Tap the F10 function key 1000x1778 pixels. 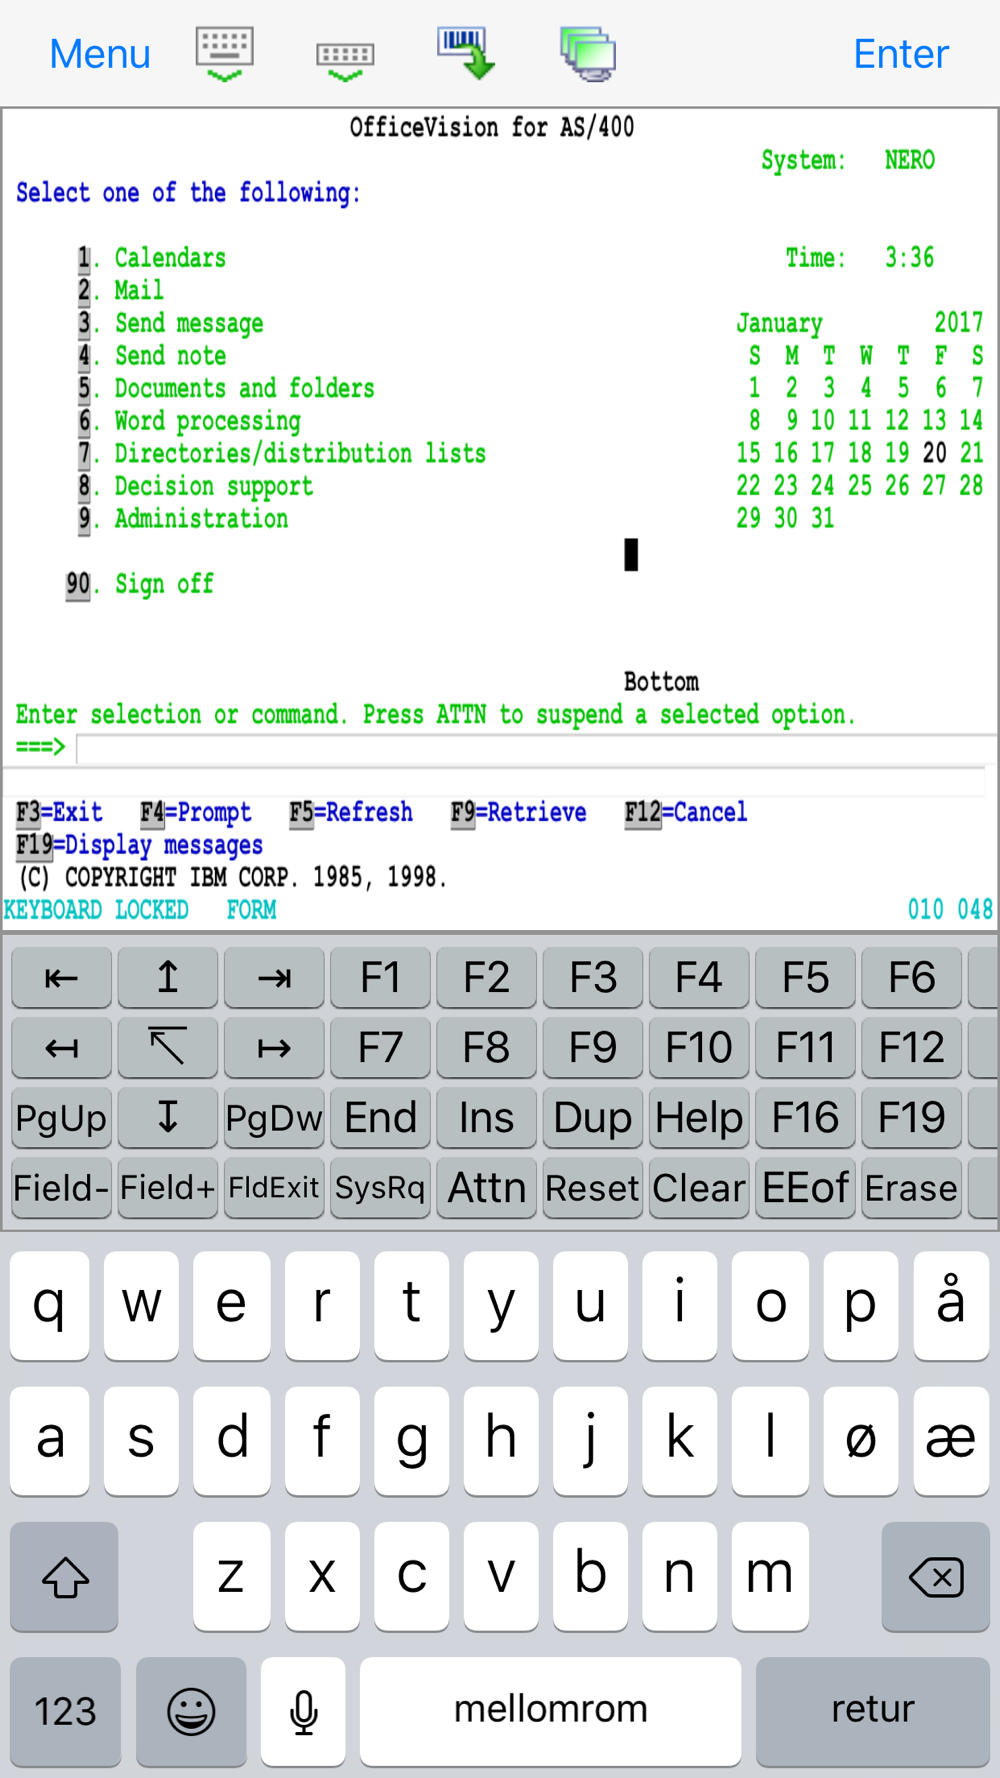pos(699,1048)
